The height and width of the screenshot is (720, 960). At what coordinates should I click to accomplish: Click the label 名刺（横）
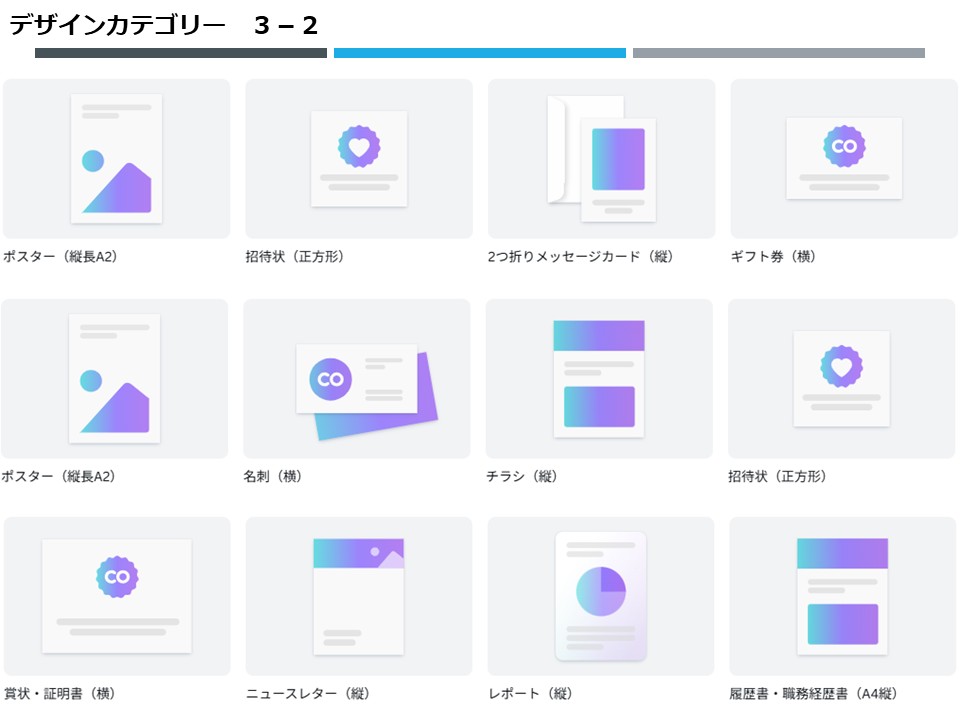272,476
